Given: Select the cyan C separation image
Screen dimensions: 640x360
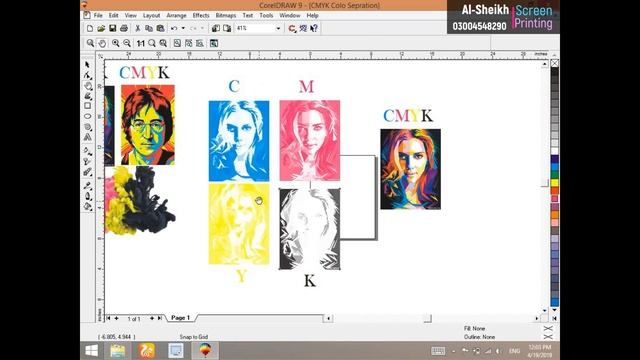Looking at the screenshot, I should pyautogui.click(x=239, y=141).
